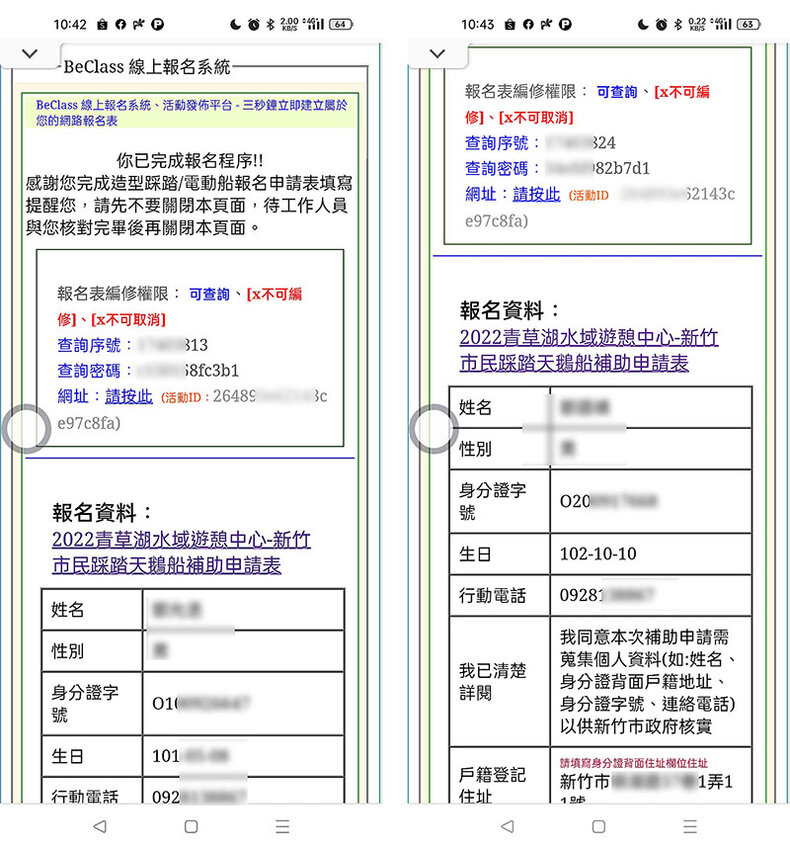This screenshot has height=850, width=790.
Task: Select 查詢序號 label on right phone
Action: click(x=497, y=143)
